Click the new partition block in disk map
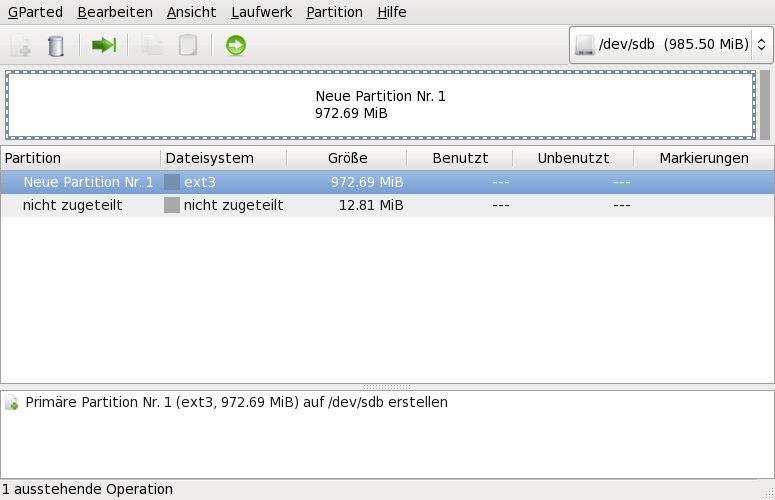This screenshot has height=500, width=775. [380, 105]
